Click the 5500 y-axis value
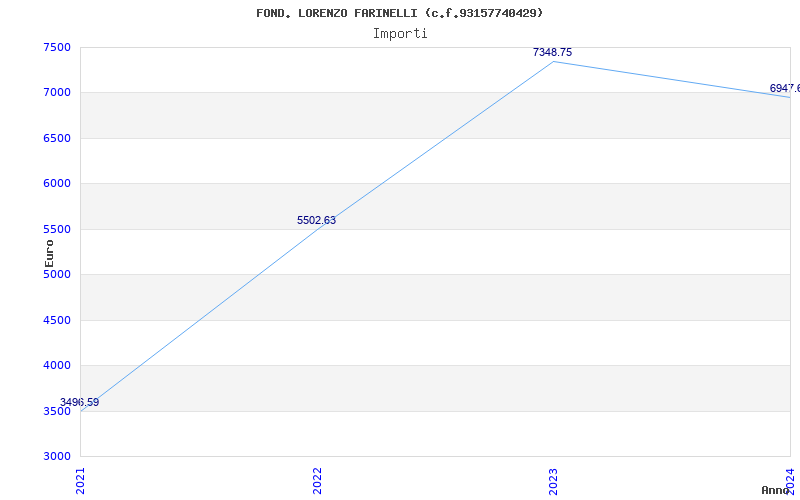Screen dimensions: 800x500 click(x=57, y=229)
